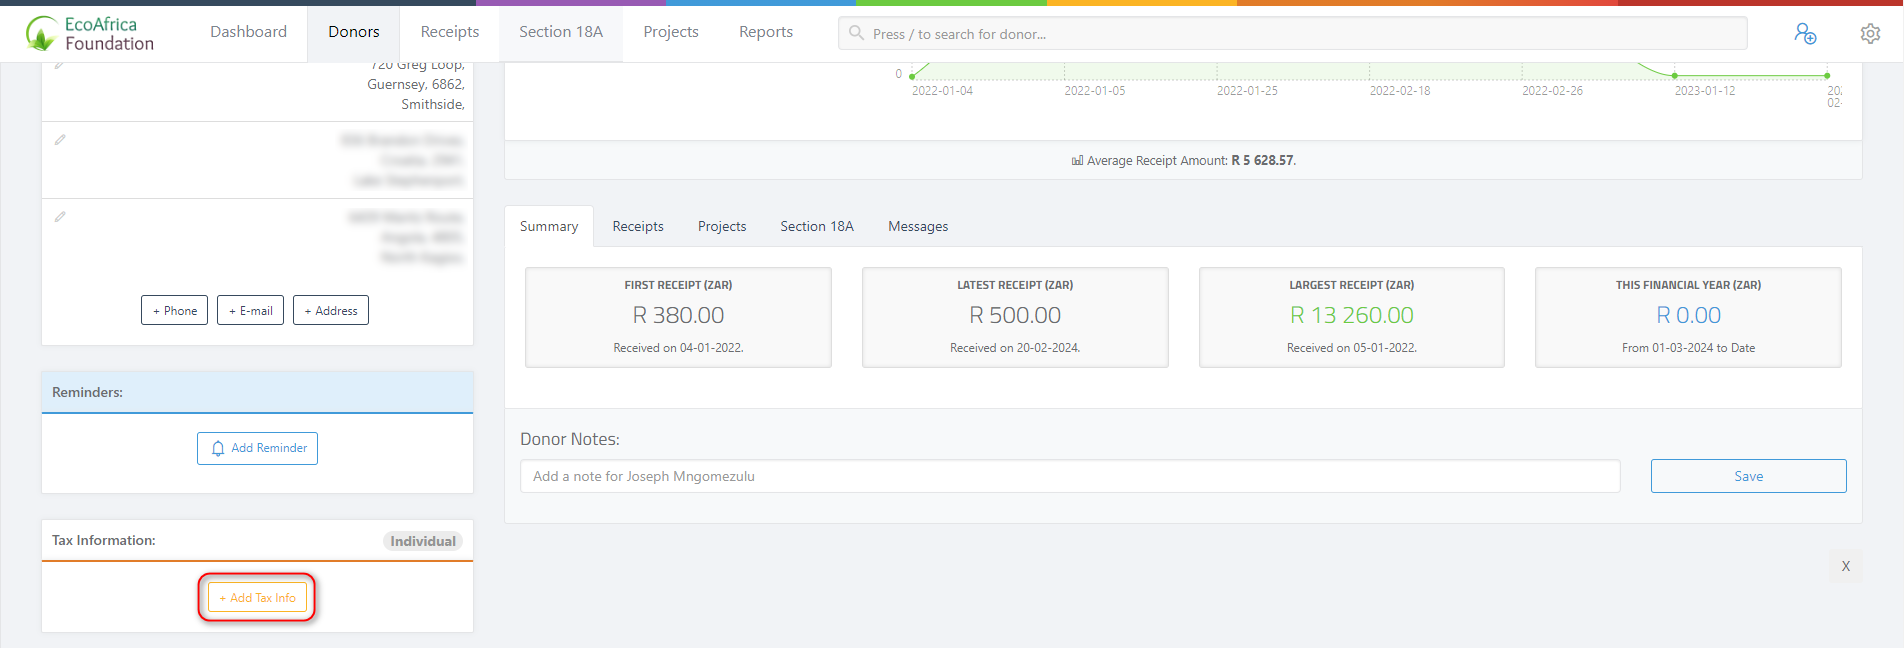The image size is (1904, 648).
Task: Click pencil icon beside second blurred address
Action: 60,140
